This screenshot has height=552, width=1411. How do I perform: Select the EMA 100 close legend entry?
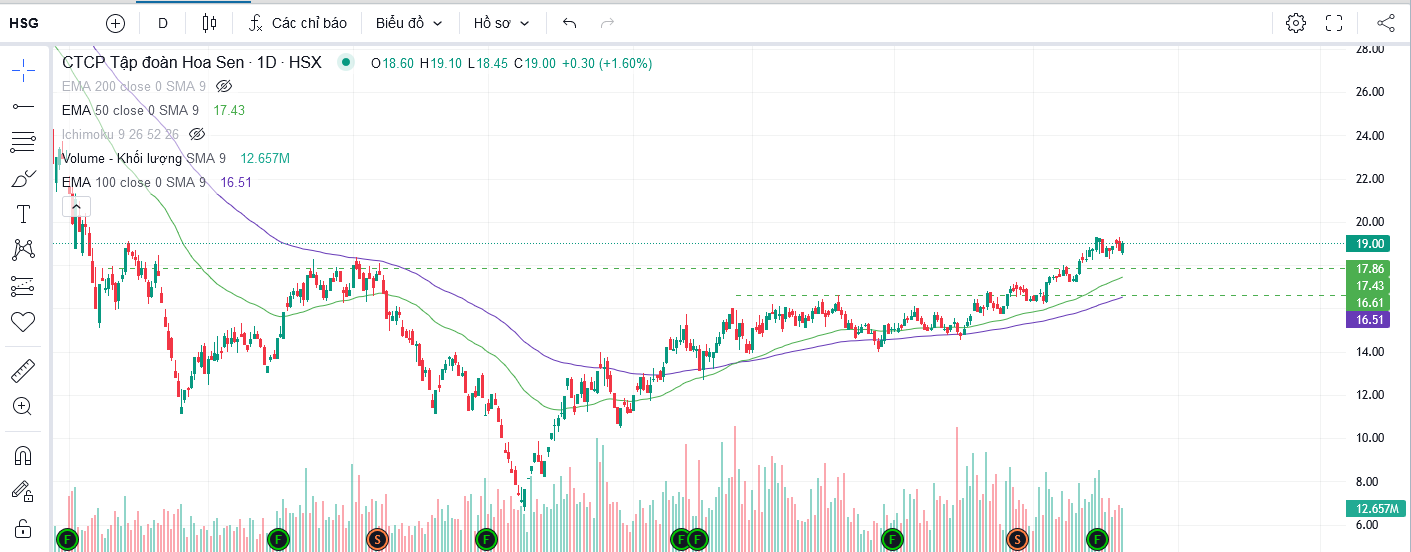tap(134, 182)
